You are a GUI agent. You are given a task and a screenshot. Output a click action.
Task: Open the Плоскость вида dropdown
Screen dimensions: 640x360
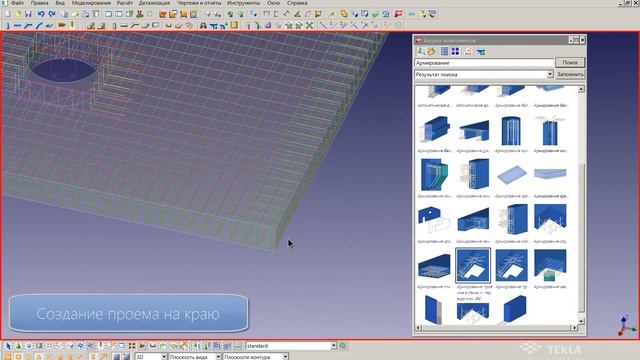tap(218, 357)
